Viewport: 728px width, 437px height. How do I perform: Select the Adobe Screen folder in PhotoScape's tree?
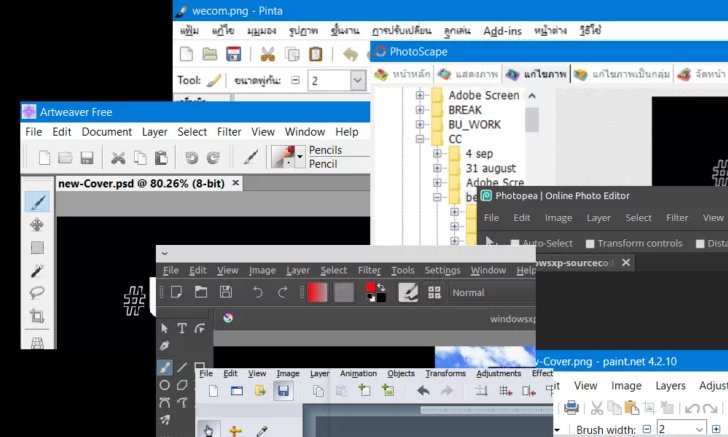tap(484, 95)
